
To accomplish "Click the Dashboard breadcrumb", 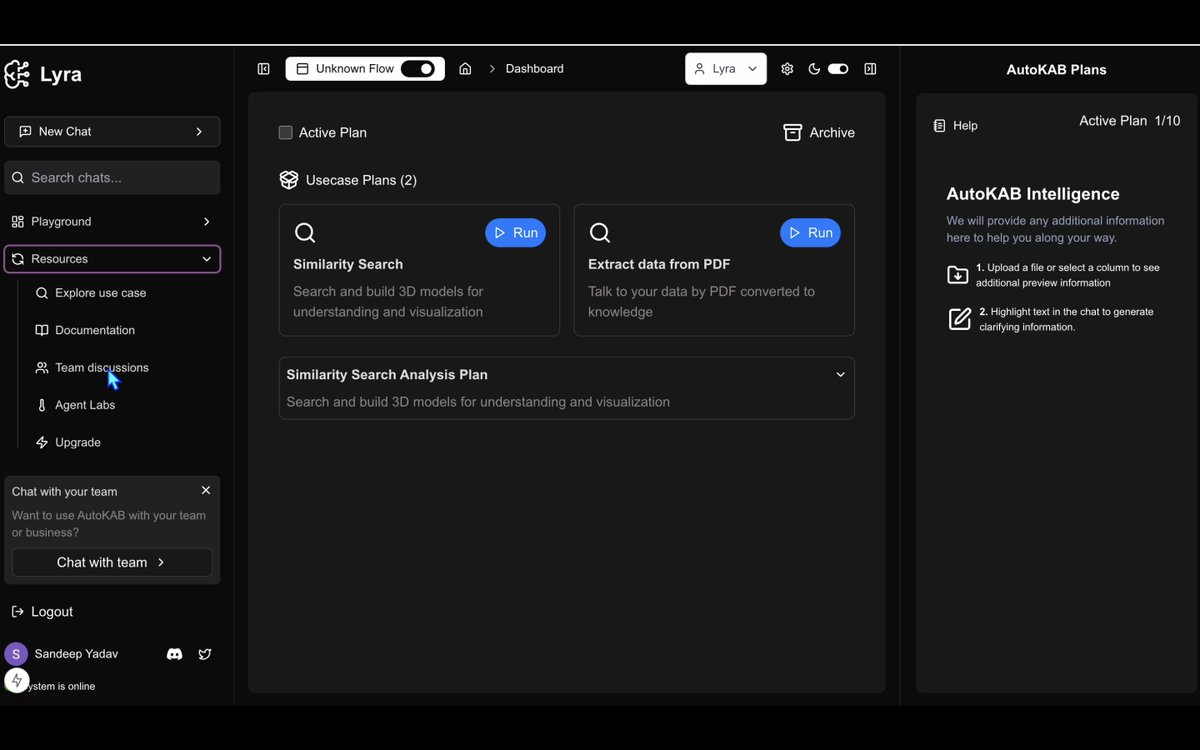I will click(534, 69).
